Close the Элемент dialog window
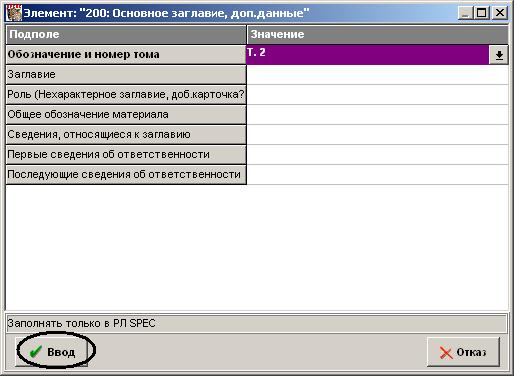The height and width of the screenshot is (376, 514). coord(500,13)
